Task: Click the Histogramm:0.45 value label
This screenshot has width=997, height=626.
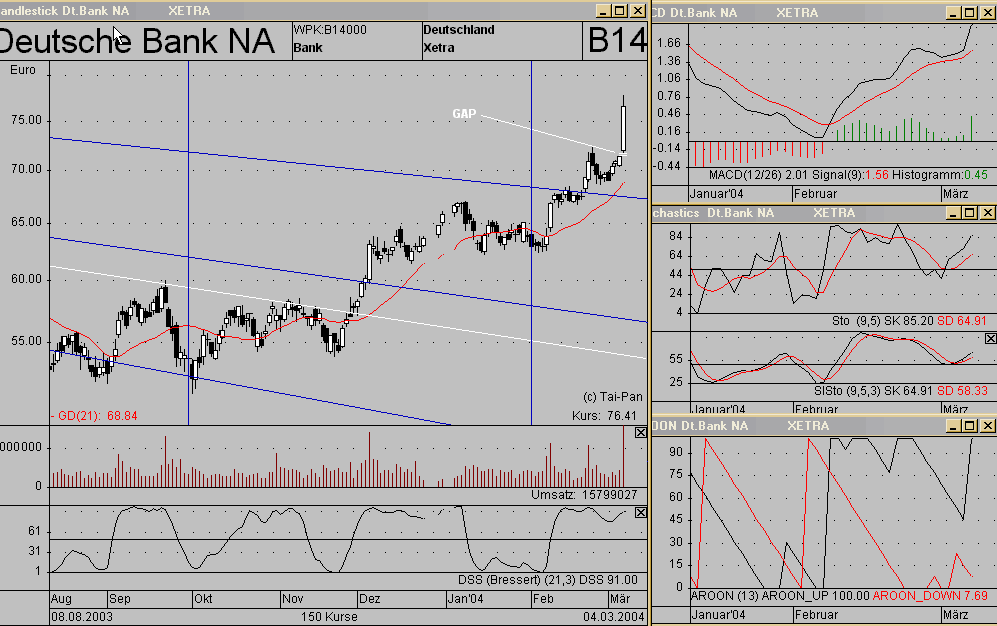Action: tap(940, 175)
